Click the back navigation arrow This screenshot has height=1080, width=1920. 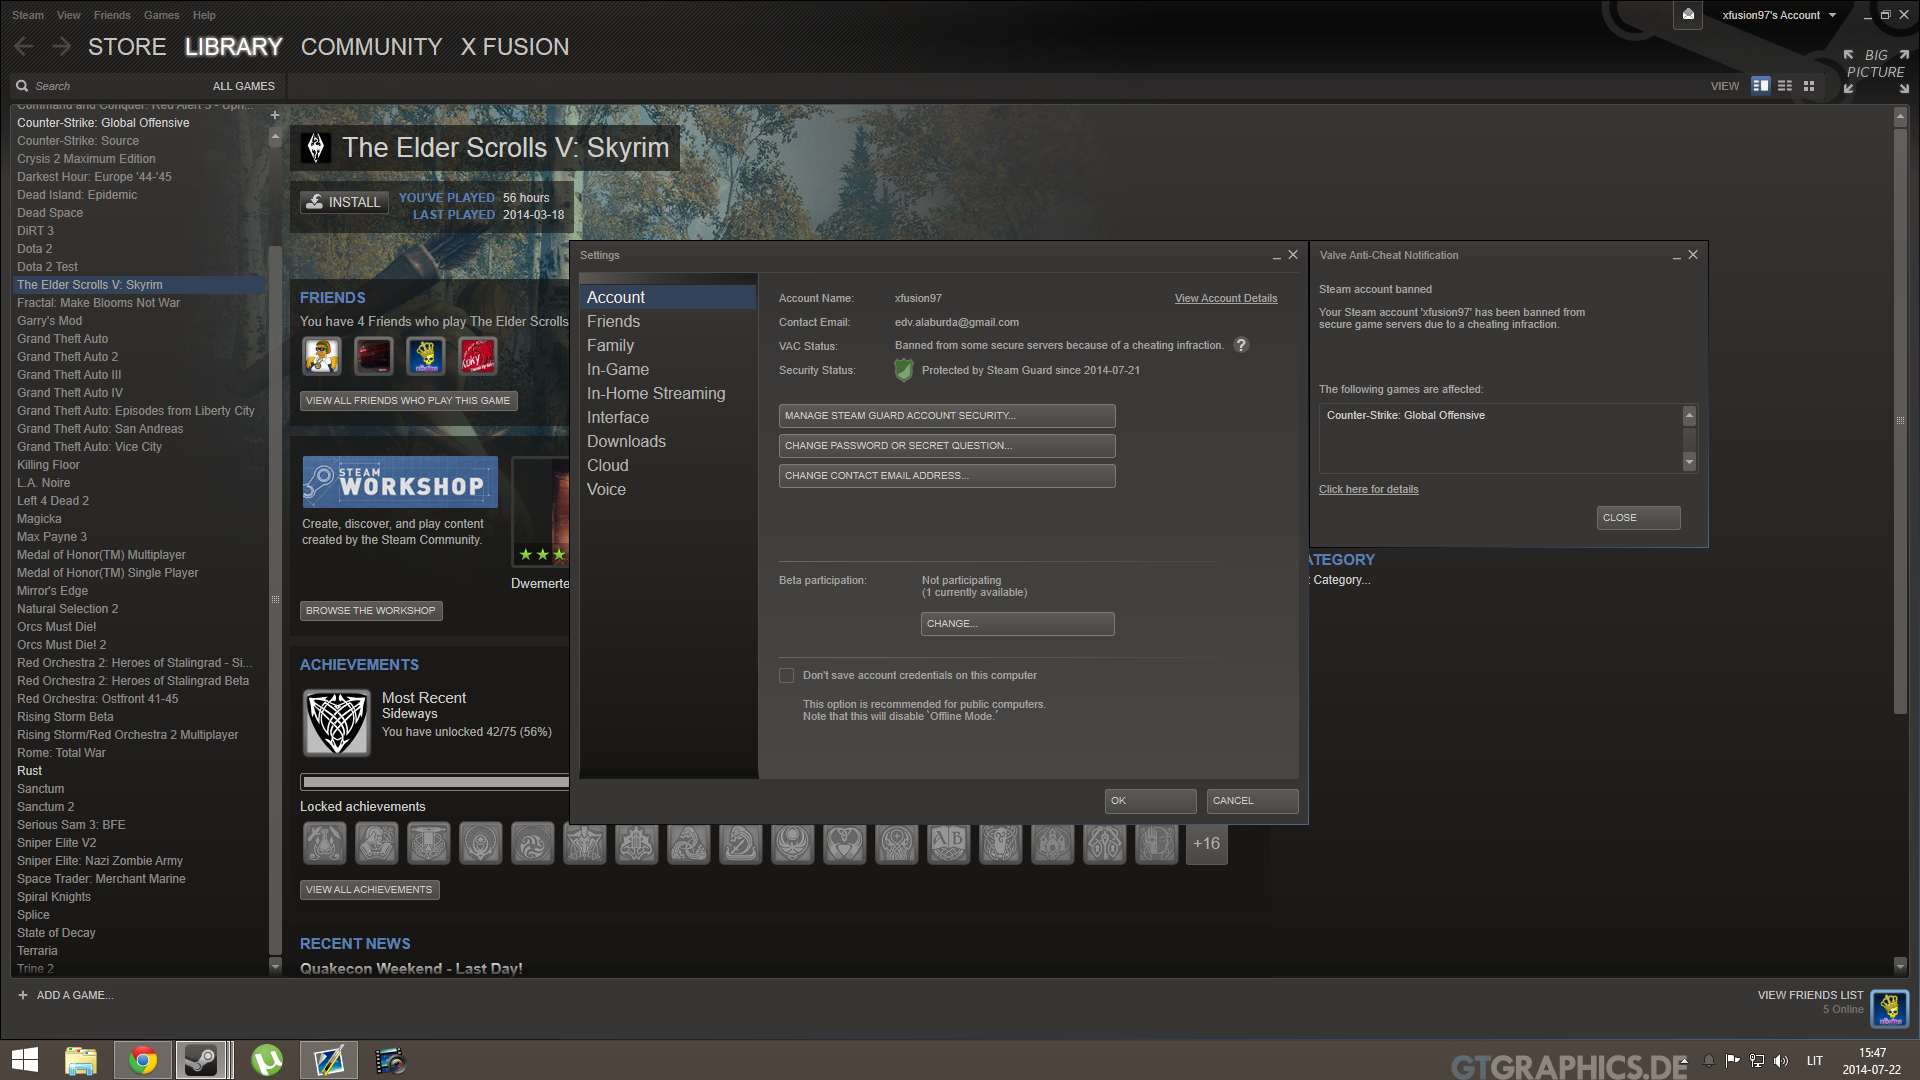click(25, 47)
